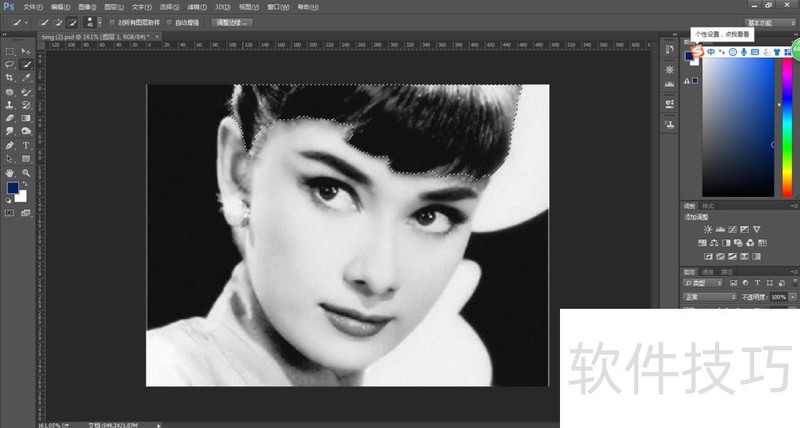
Task: Add a Brightness/Contrast adjustment
Action: click(x=707, y=229)
